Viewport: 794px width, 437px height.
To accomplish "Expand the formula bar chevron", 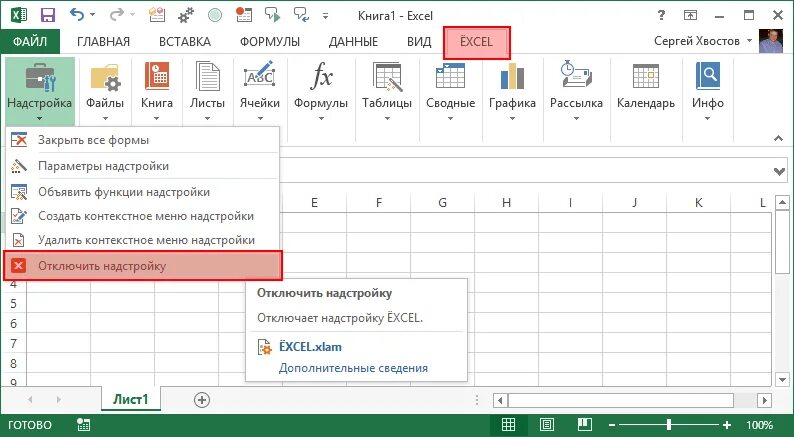I will point(779,172).
